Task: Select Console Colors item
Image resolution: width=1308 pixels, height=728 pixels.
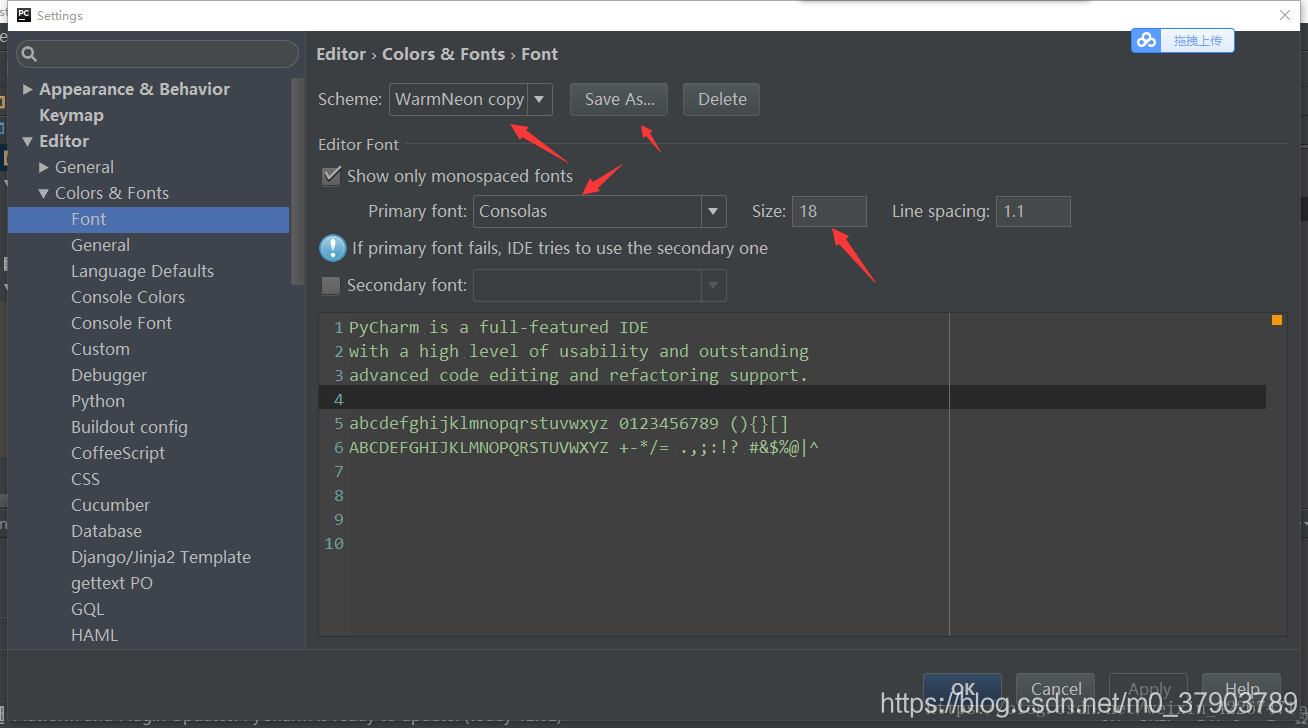Action: (x=128, y=297)
